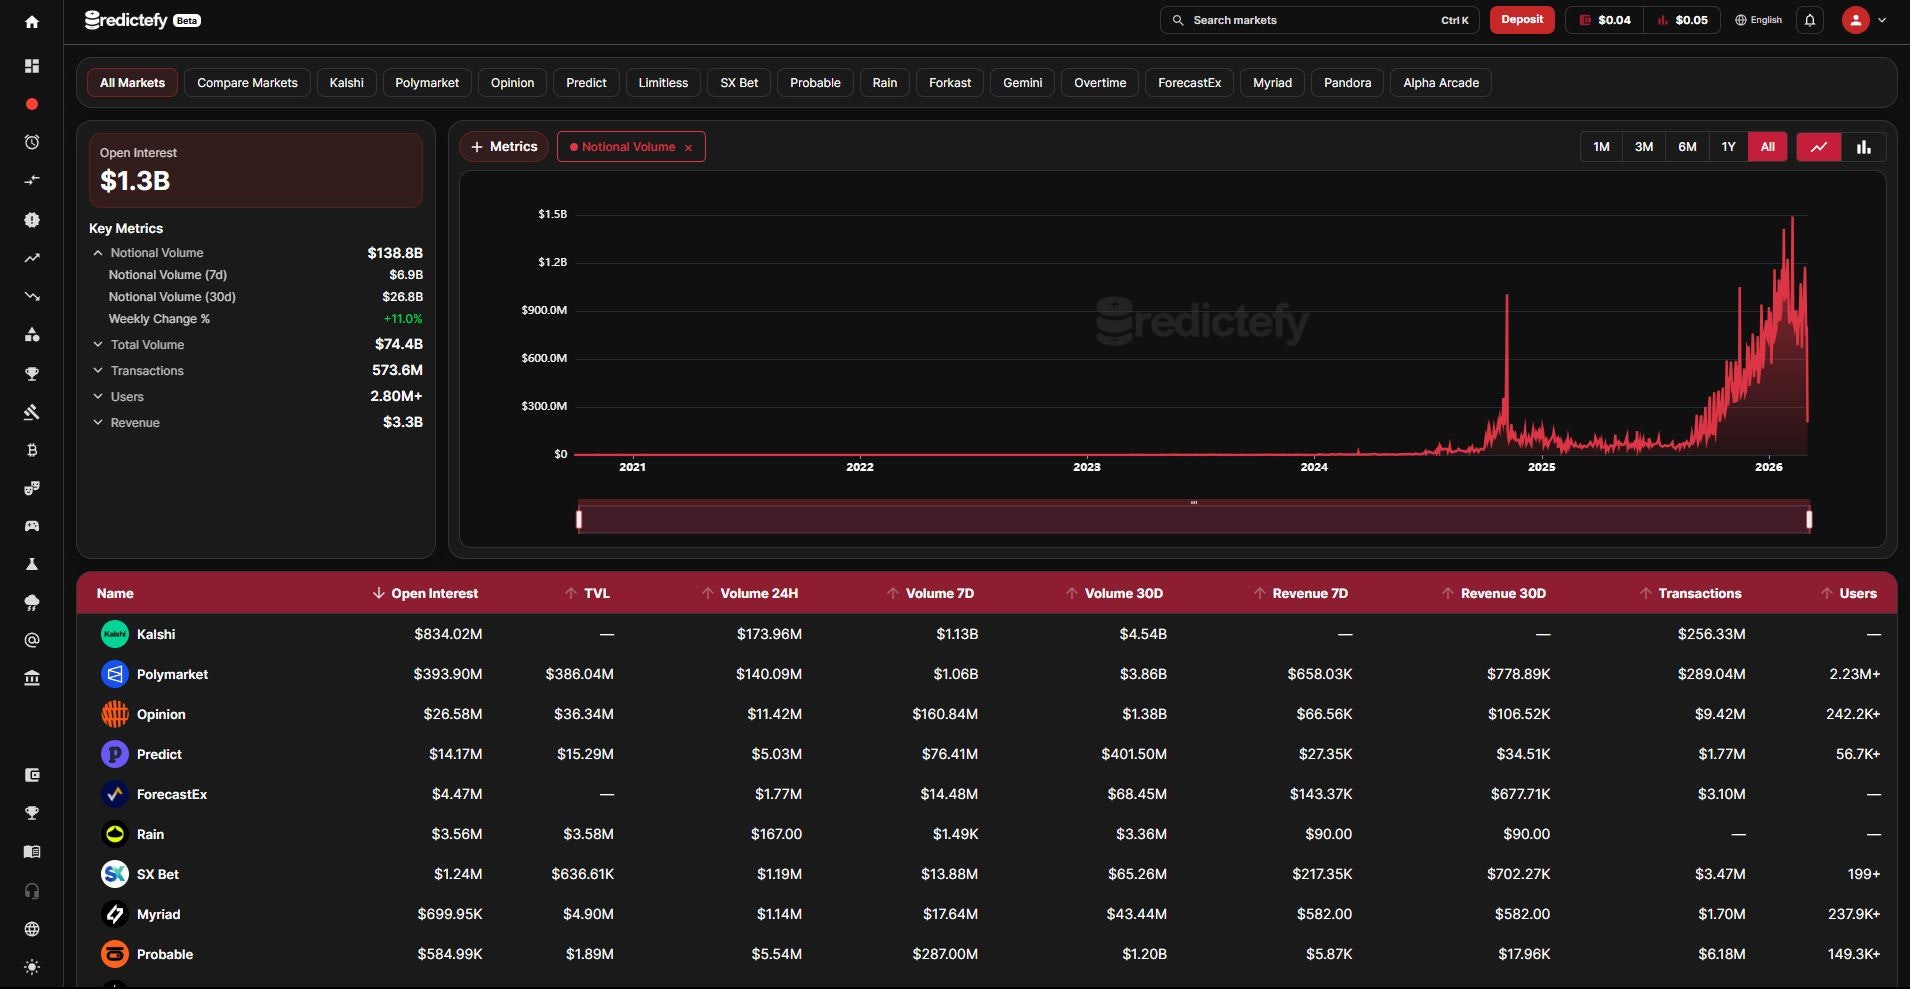
Task: Select the game controller icon in sidebar
Action: [32, 527]
